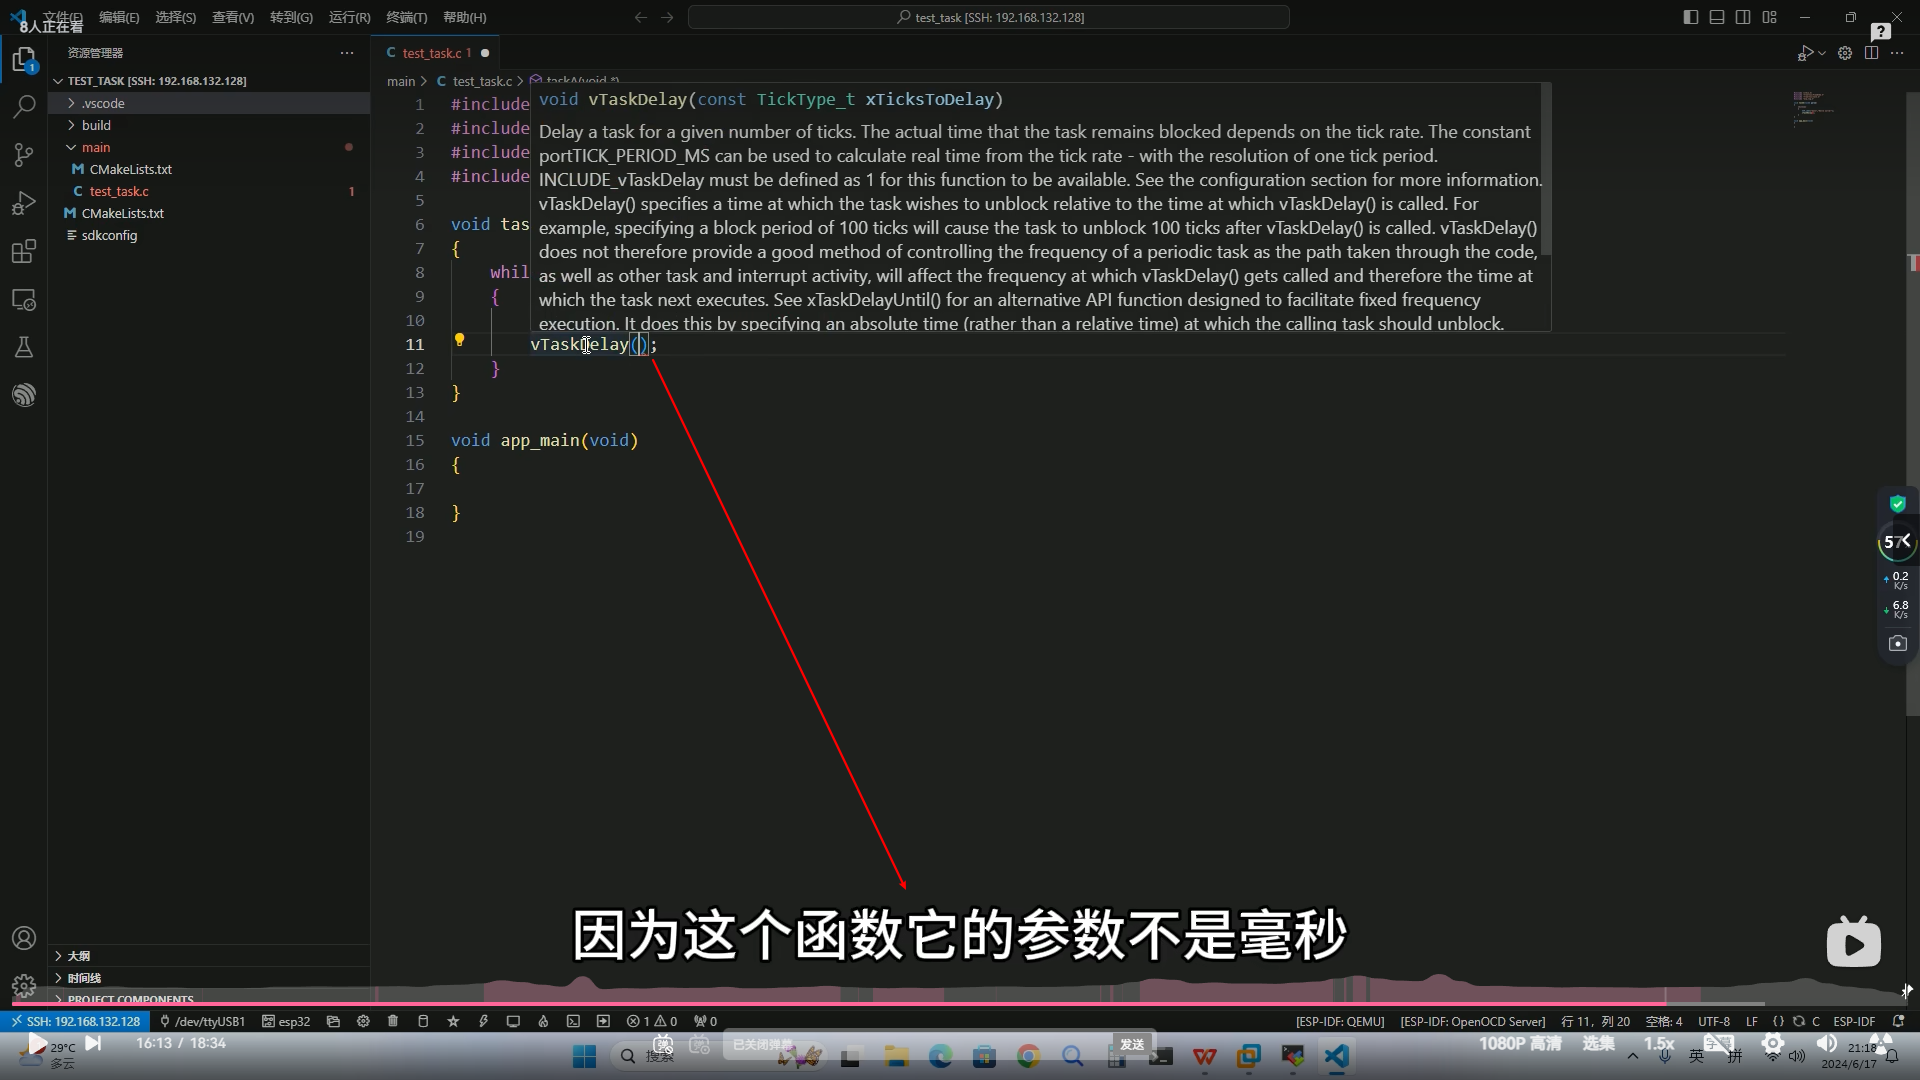Expand the 大纲 outline section

tap(209, 956)
